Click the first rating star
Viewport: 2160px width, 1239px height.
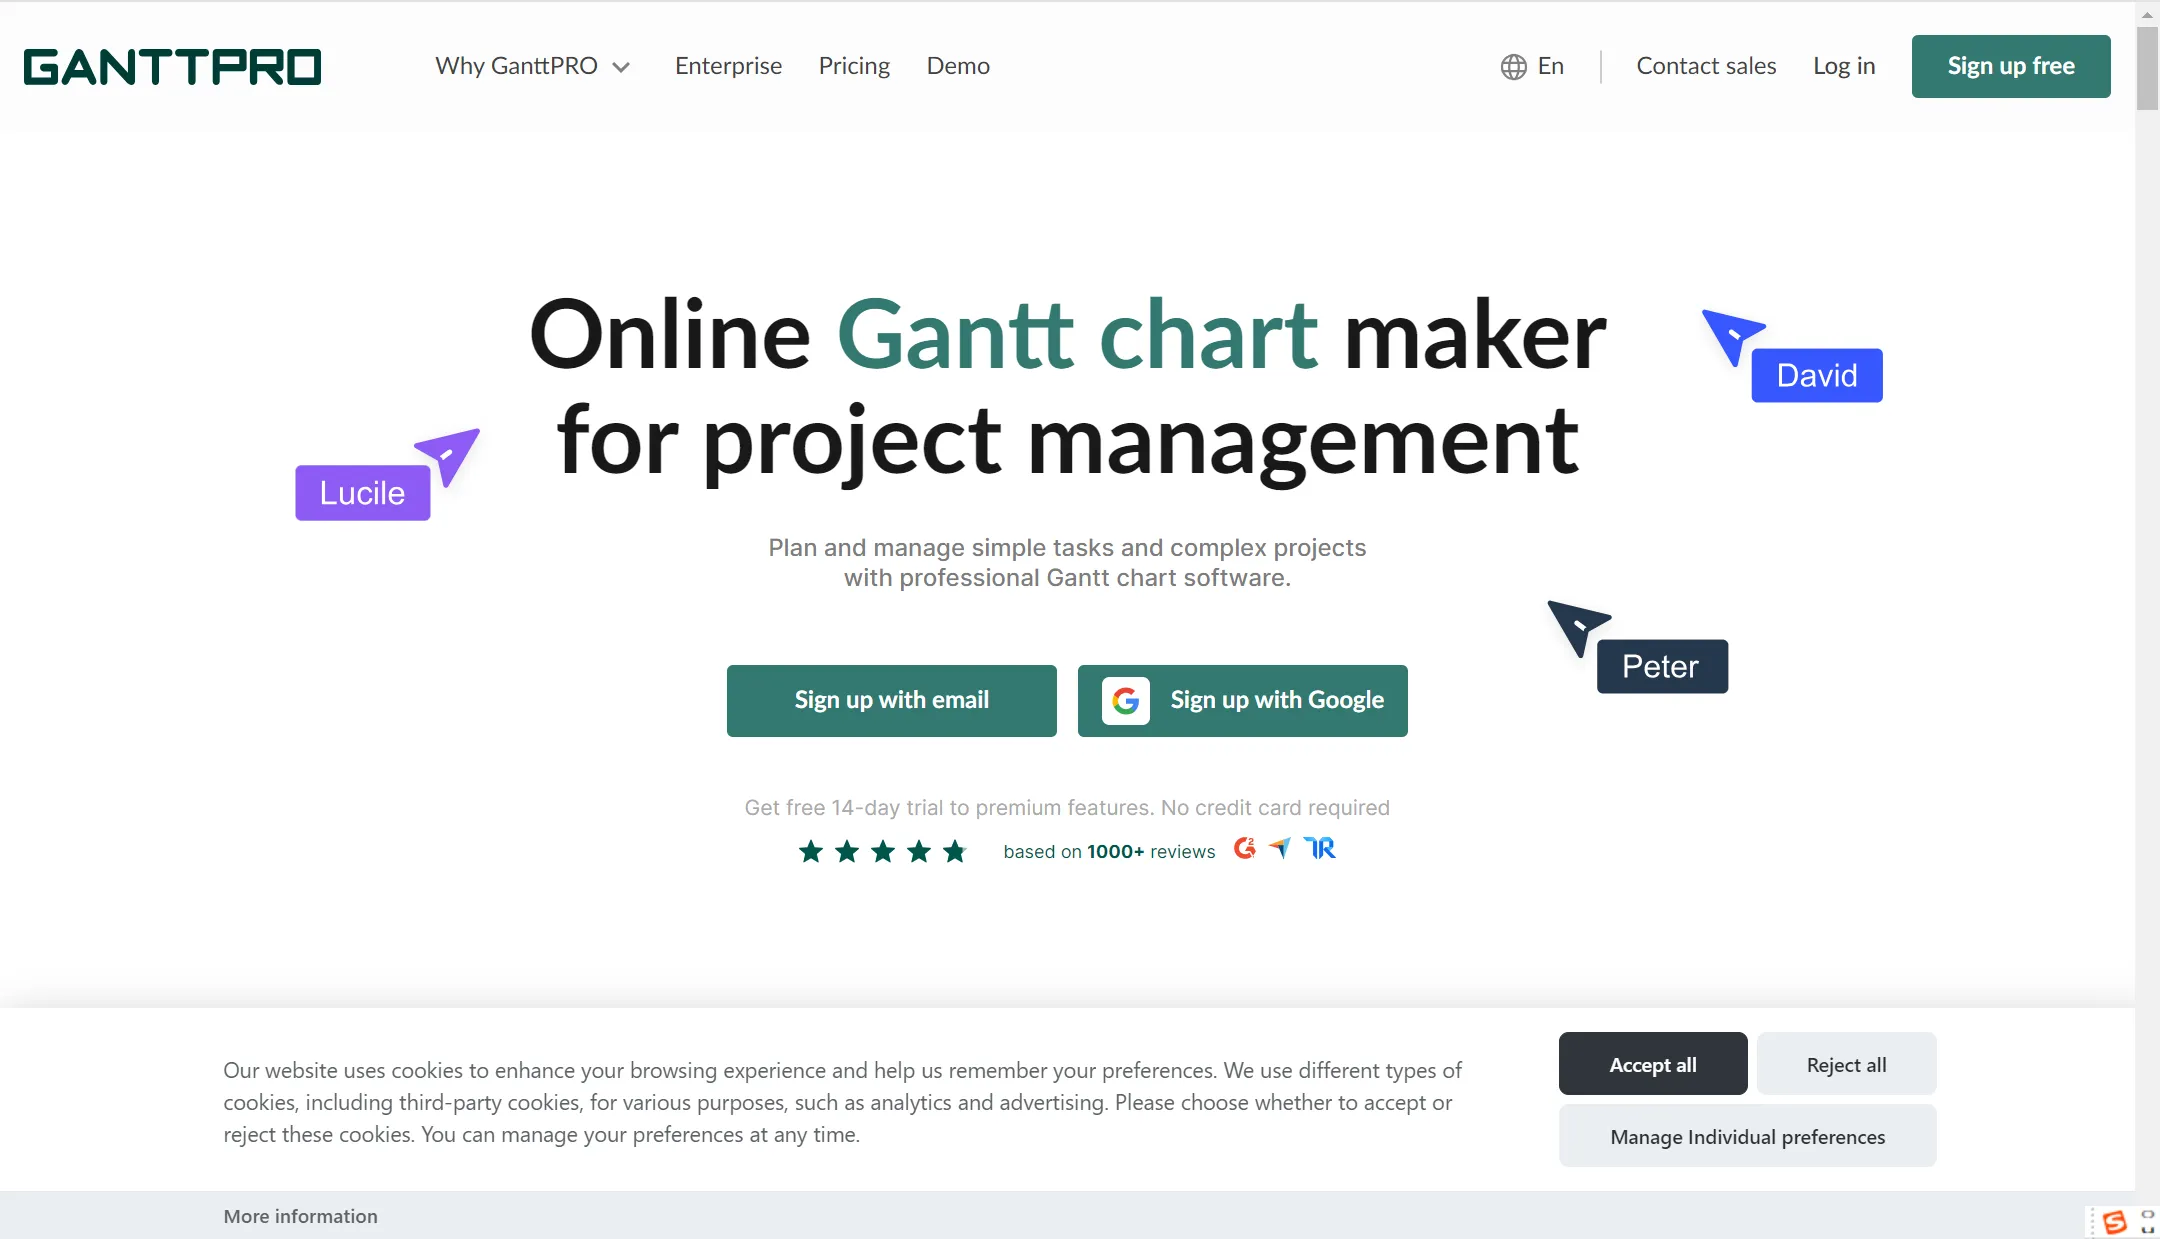(x=811, y=851)
